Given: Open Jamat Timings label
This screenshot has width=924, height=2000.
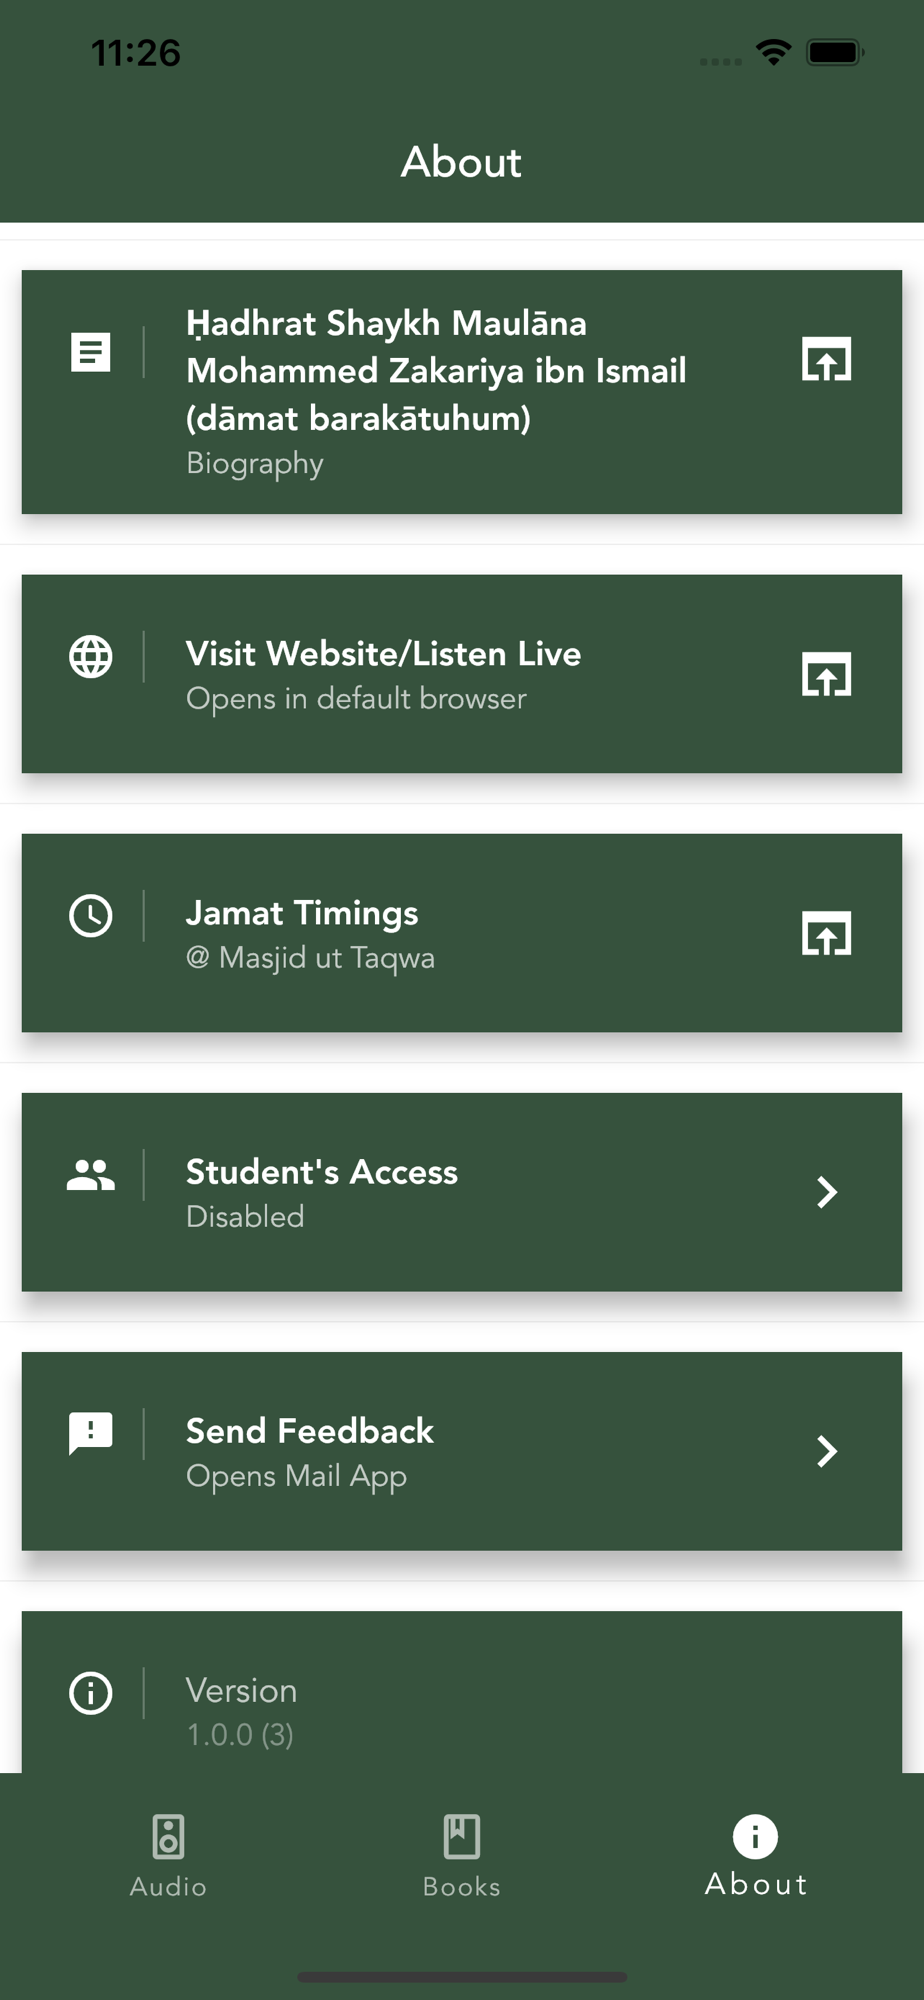Looking at the screenshot, I should [x=302, y=913].
